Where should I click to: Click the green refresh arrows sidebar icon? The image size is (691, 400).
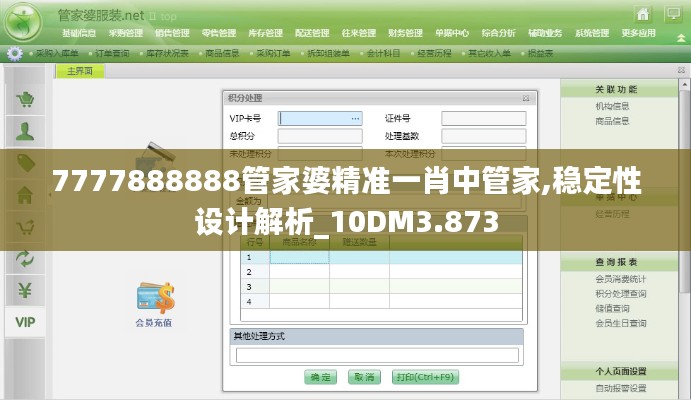[x=25, y=259]
